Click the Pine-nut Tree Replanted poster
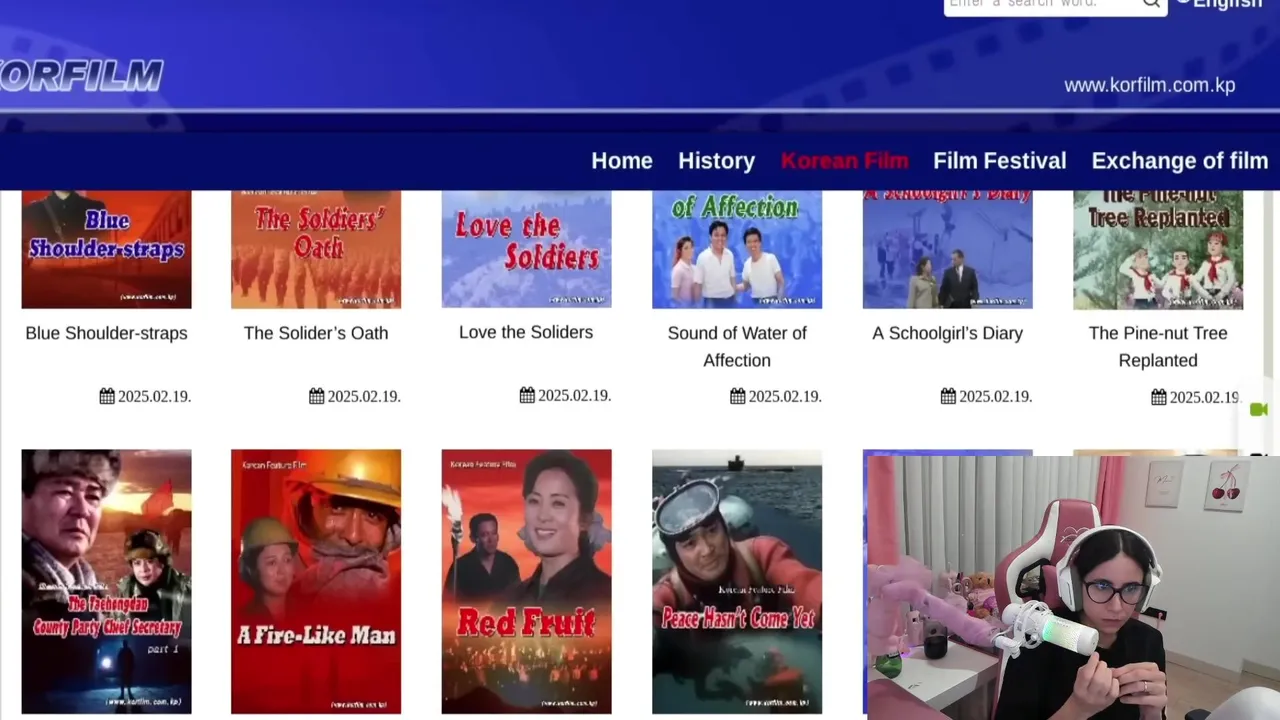This screenshot has width=1280, height=720. click(x=1158, y=249)
